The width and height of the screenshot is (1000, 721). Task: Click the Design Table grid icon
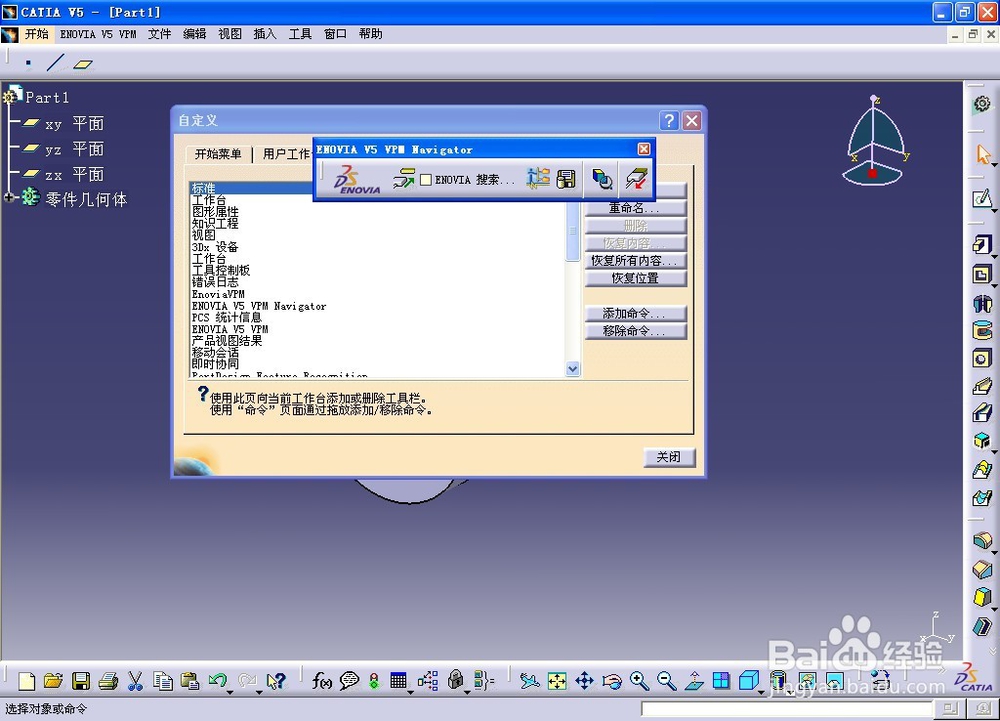point(399,681)
